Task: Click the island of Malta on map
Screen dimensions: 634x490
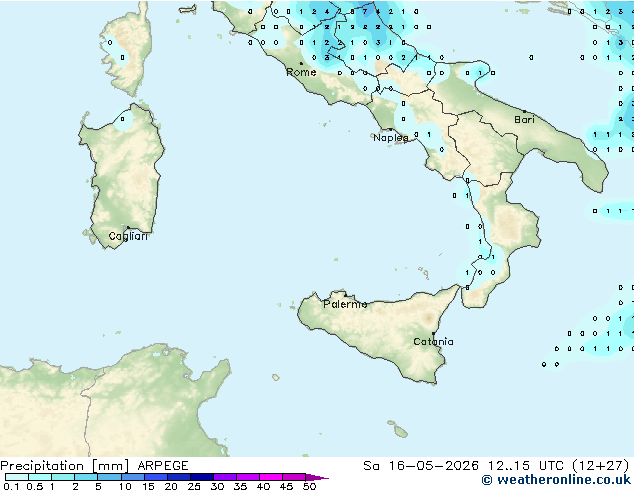Action: coord(400,432)
